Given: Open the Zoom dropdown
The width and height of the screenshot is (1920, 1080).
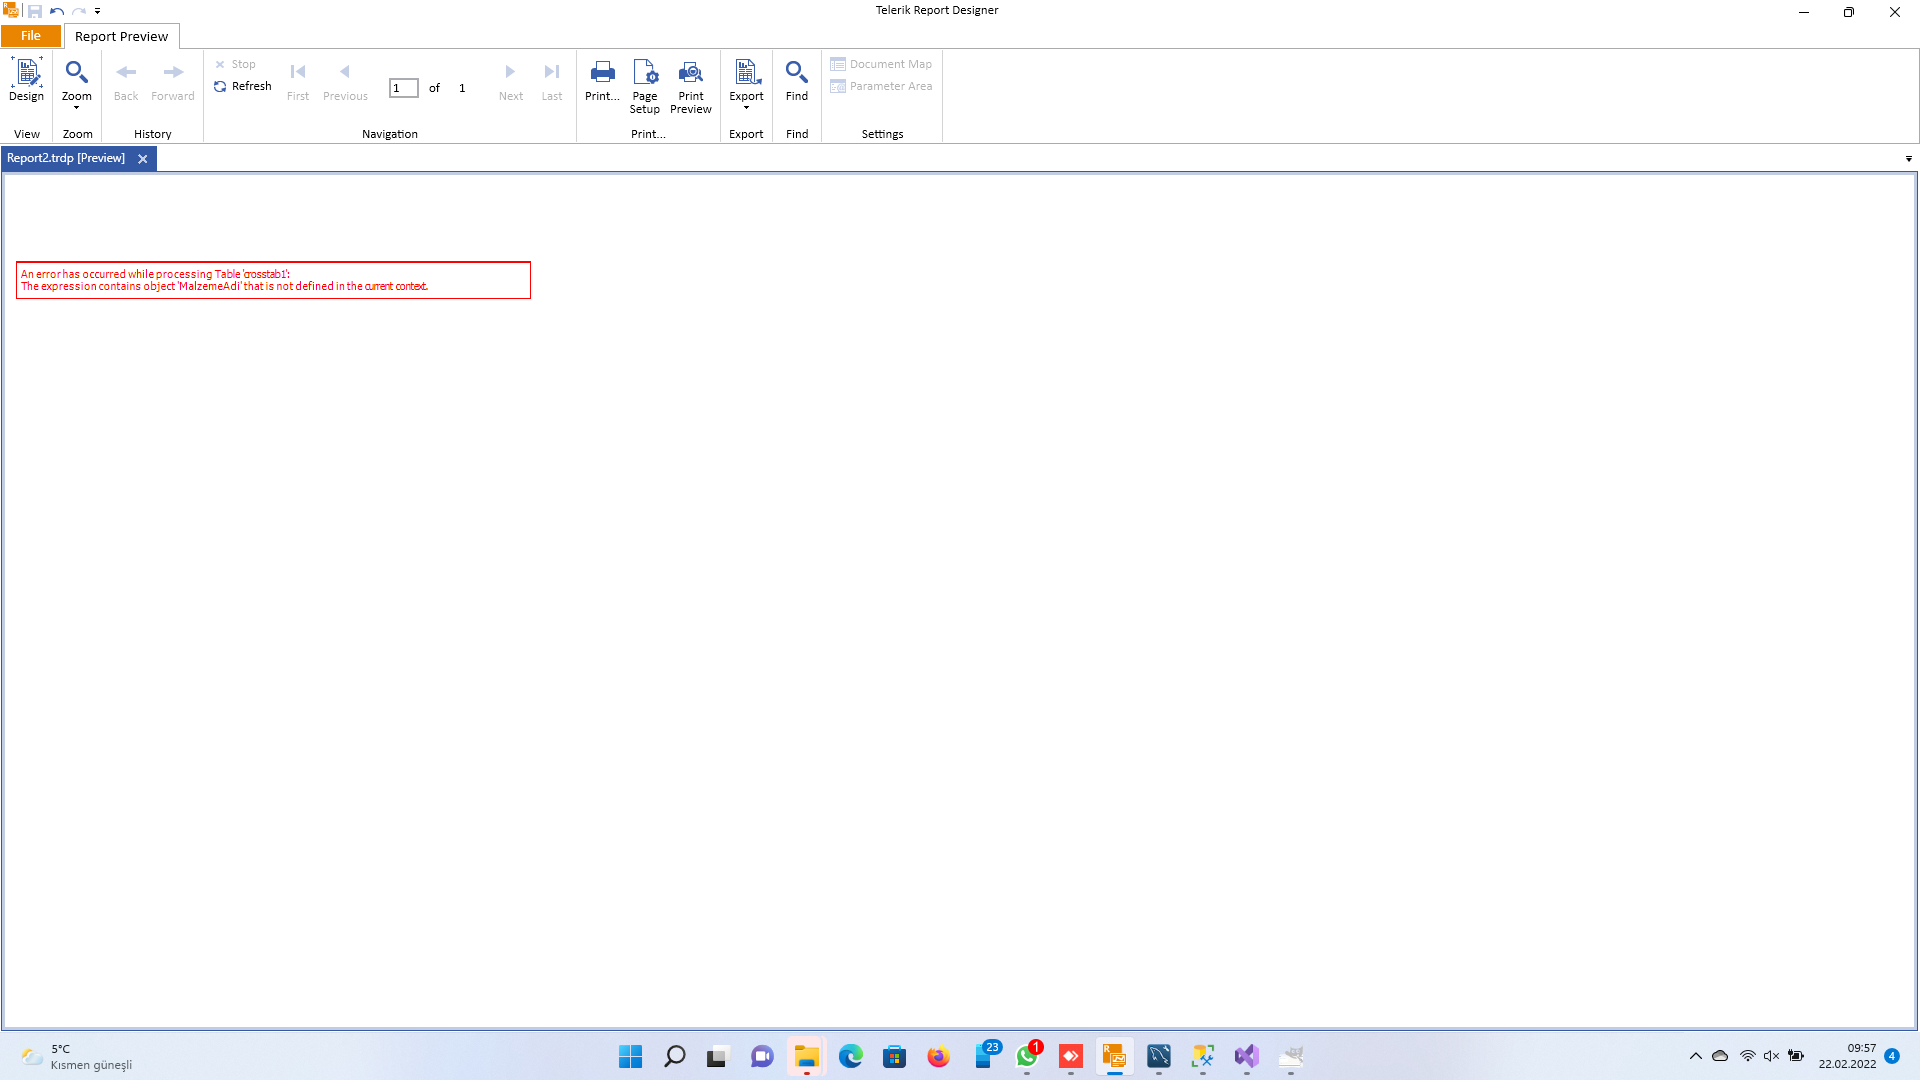Looking at the screenshot, I should click(76, 84).
